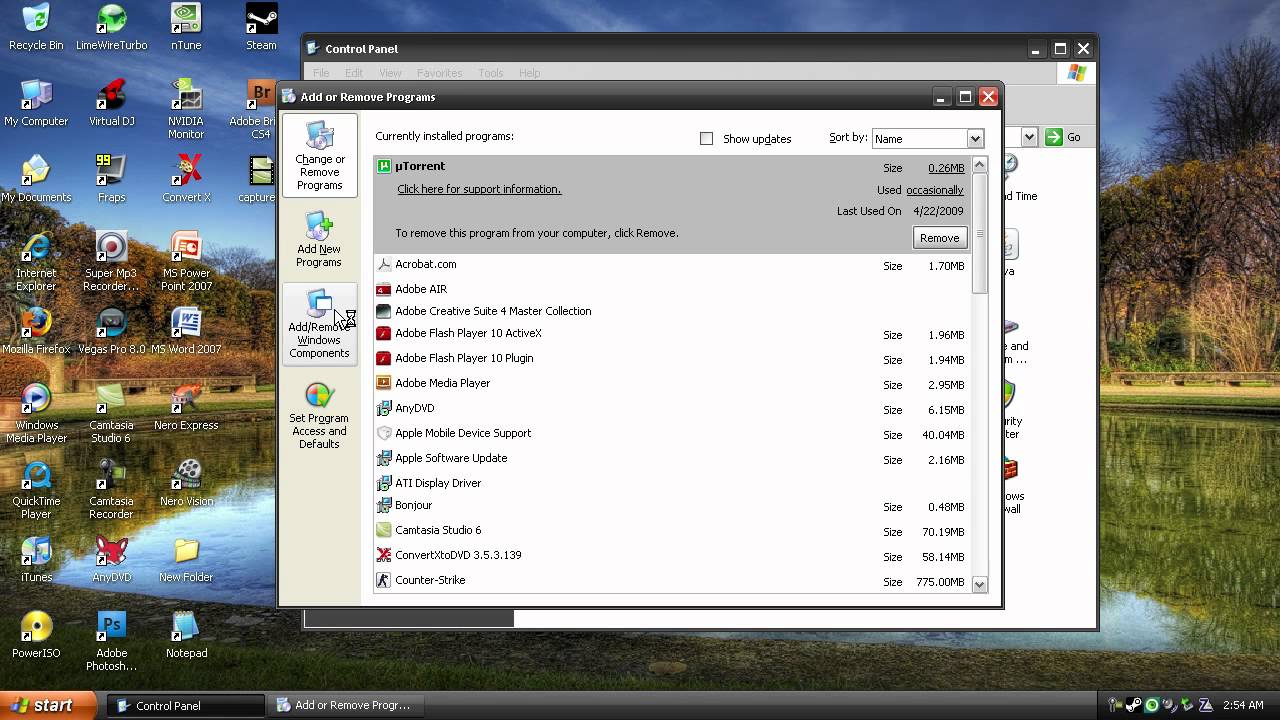Image resolution: width=1280 pixels, height=720 pixels.
Task: Switch to the Control Panel taskbar button
Action: point(186,706)
